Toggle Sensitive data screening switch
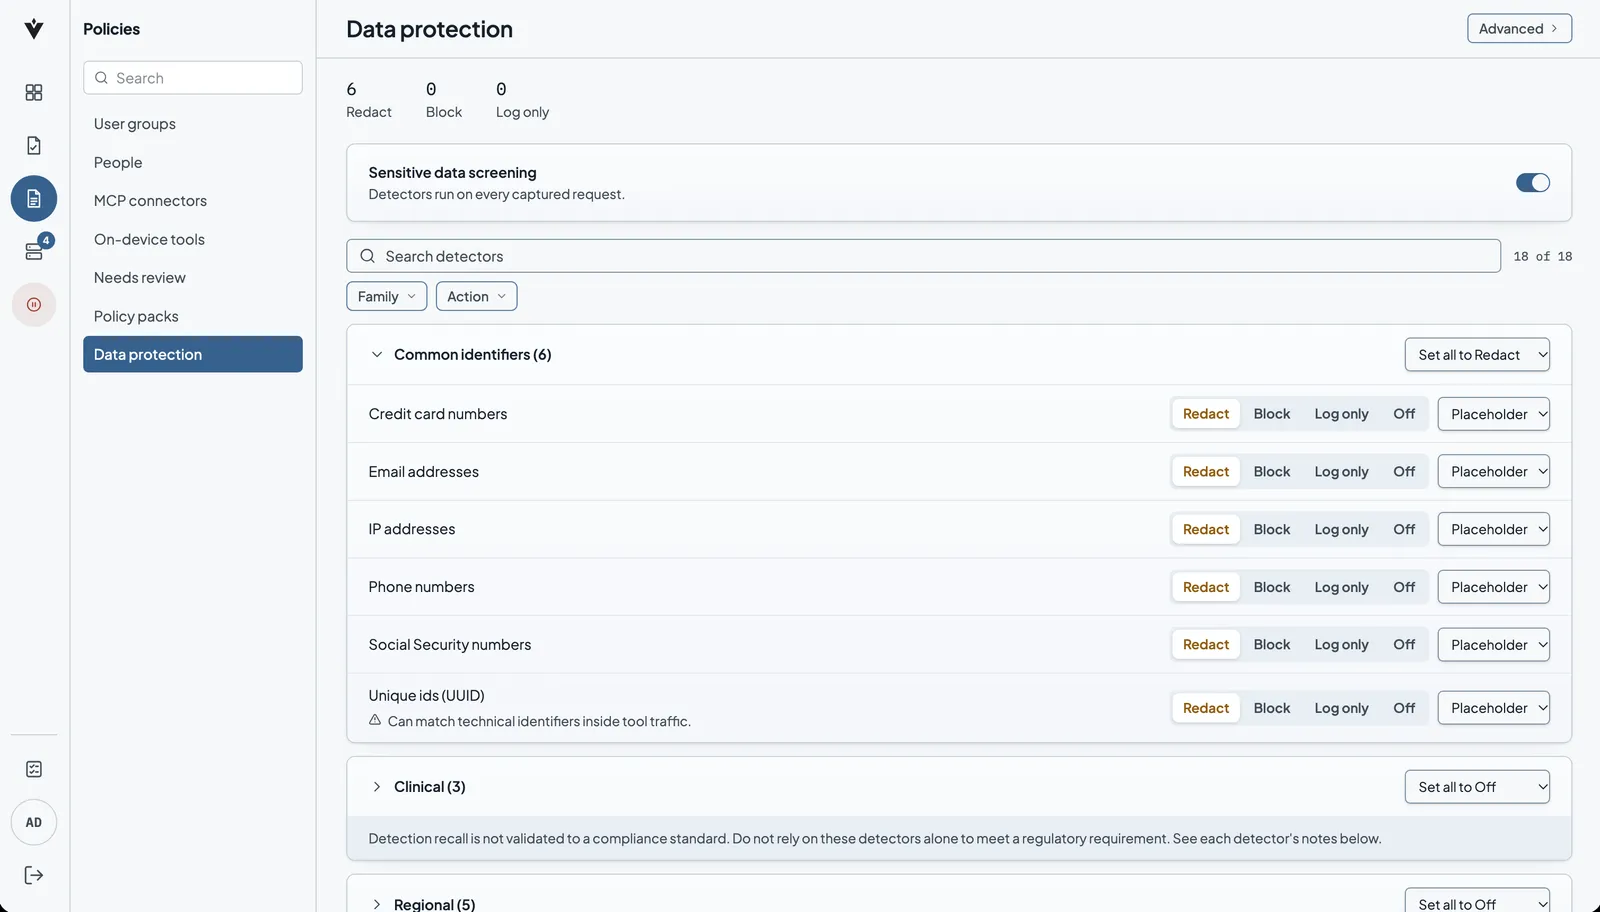 coord(1532,183)
